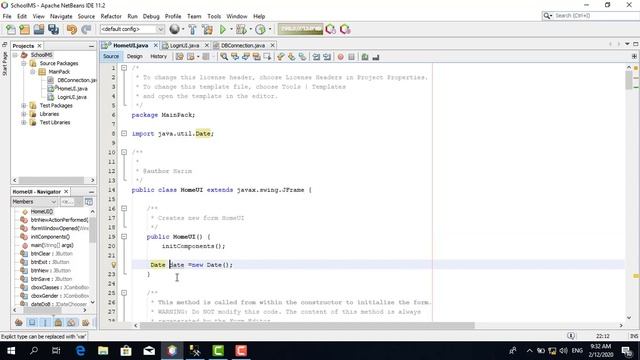This screenshot has height=360, width=640.
Task: Click the lightbulb hint icon on line 22
Action: [114, 265]
